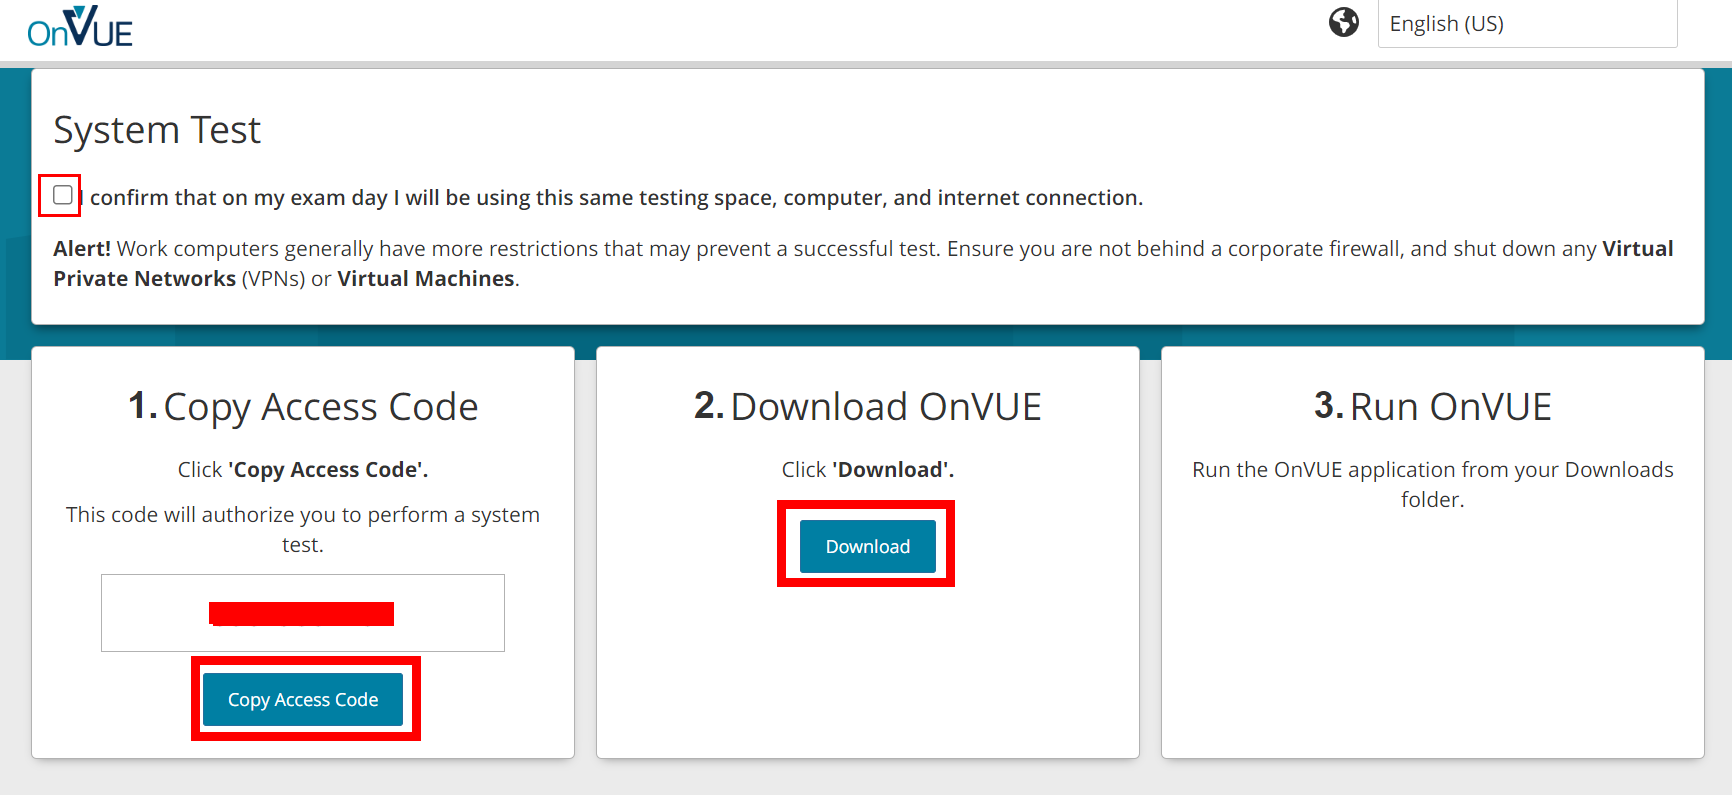Click the '2. Download OnVUE' heading
This screenshot has height=795, width=1732.
point(868,407)
